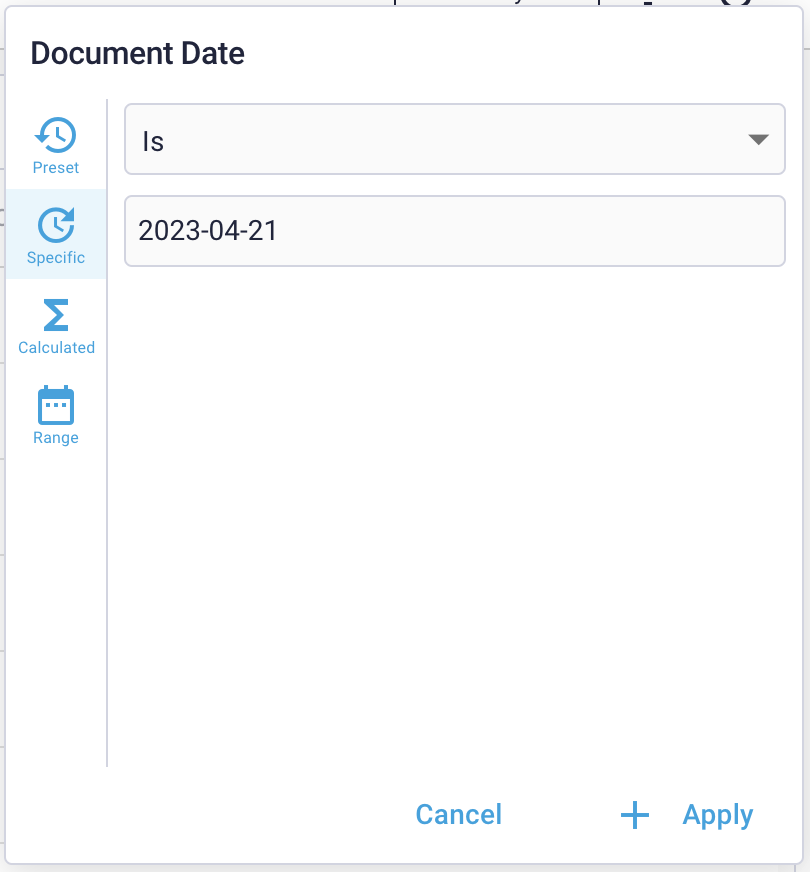Screen dimensions: 810x872
Task: Apply the Document Date filter
Action: click(717, 815)
